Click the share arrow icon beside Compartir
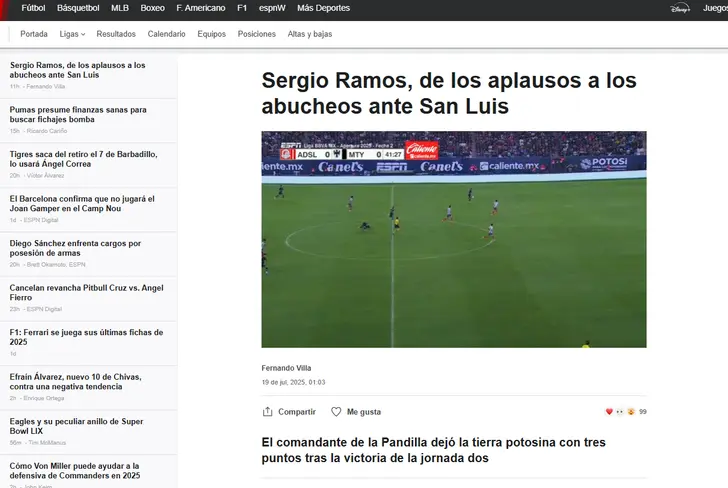Image resolution: width=728 pixels, height=488 pixels. coord(267,411)
